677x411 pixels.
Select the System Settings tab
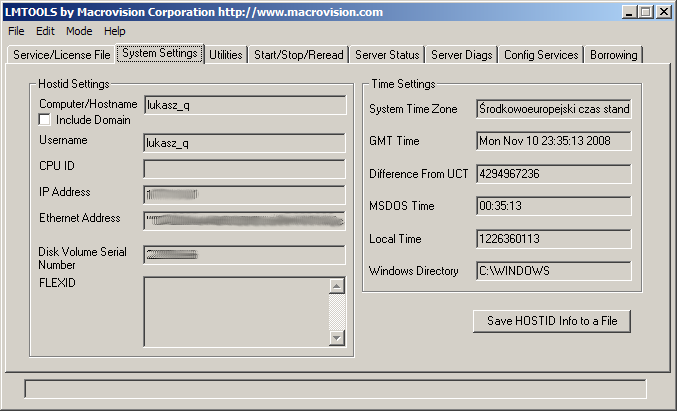pyautogui.click(x=160, y=53)
